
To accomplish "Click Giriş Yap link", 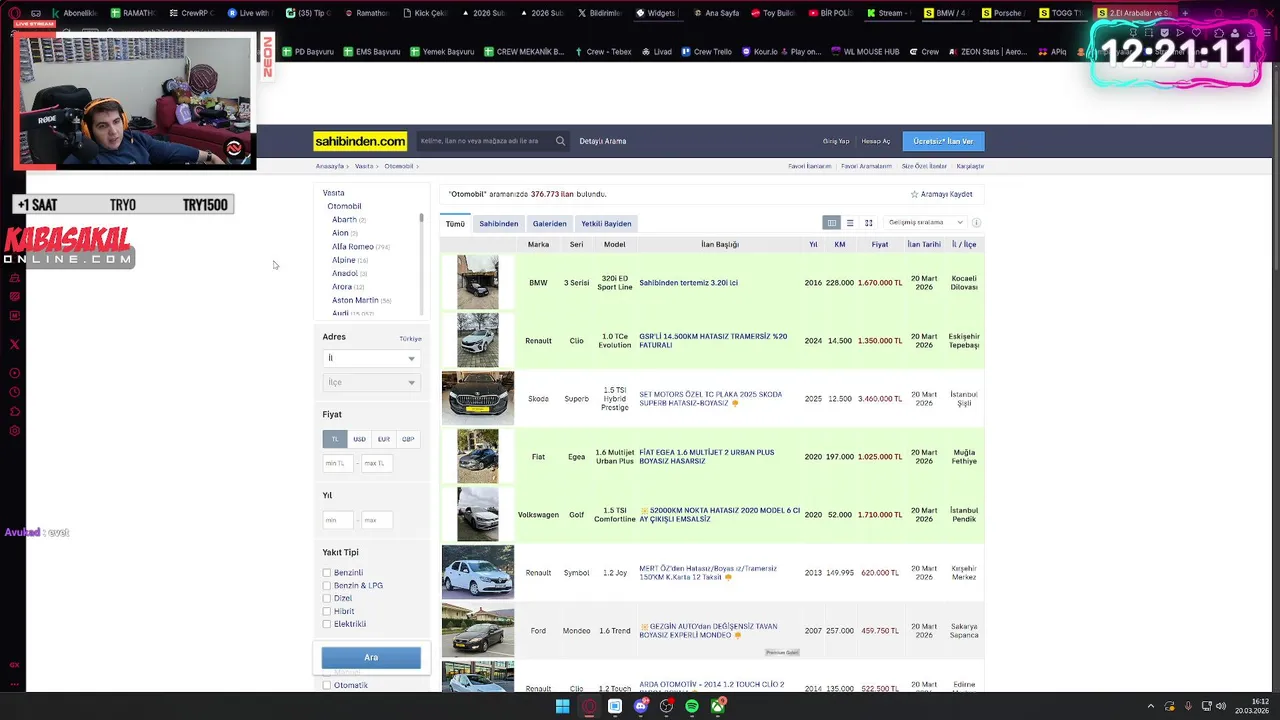I will (836, 141).
